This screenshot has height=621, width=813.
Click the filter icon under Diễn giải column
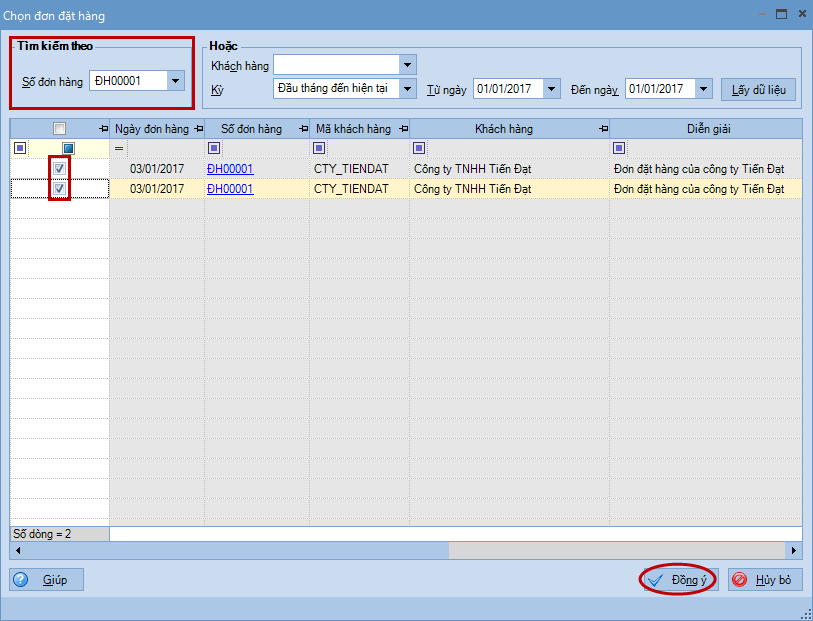619,149
